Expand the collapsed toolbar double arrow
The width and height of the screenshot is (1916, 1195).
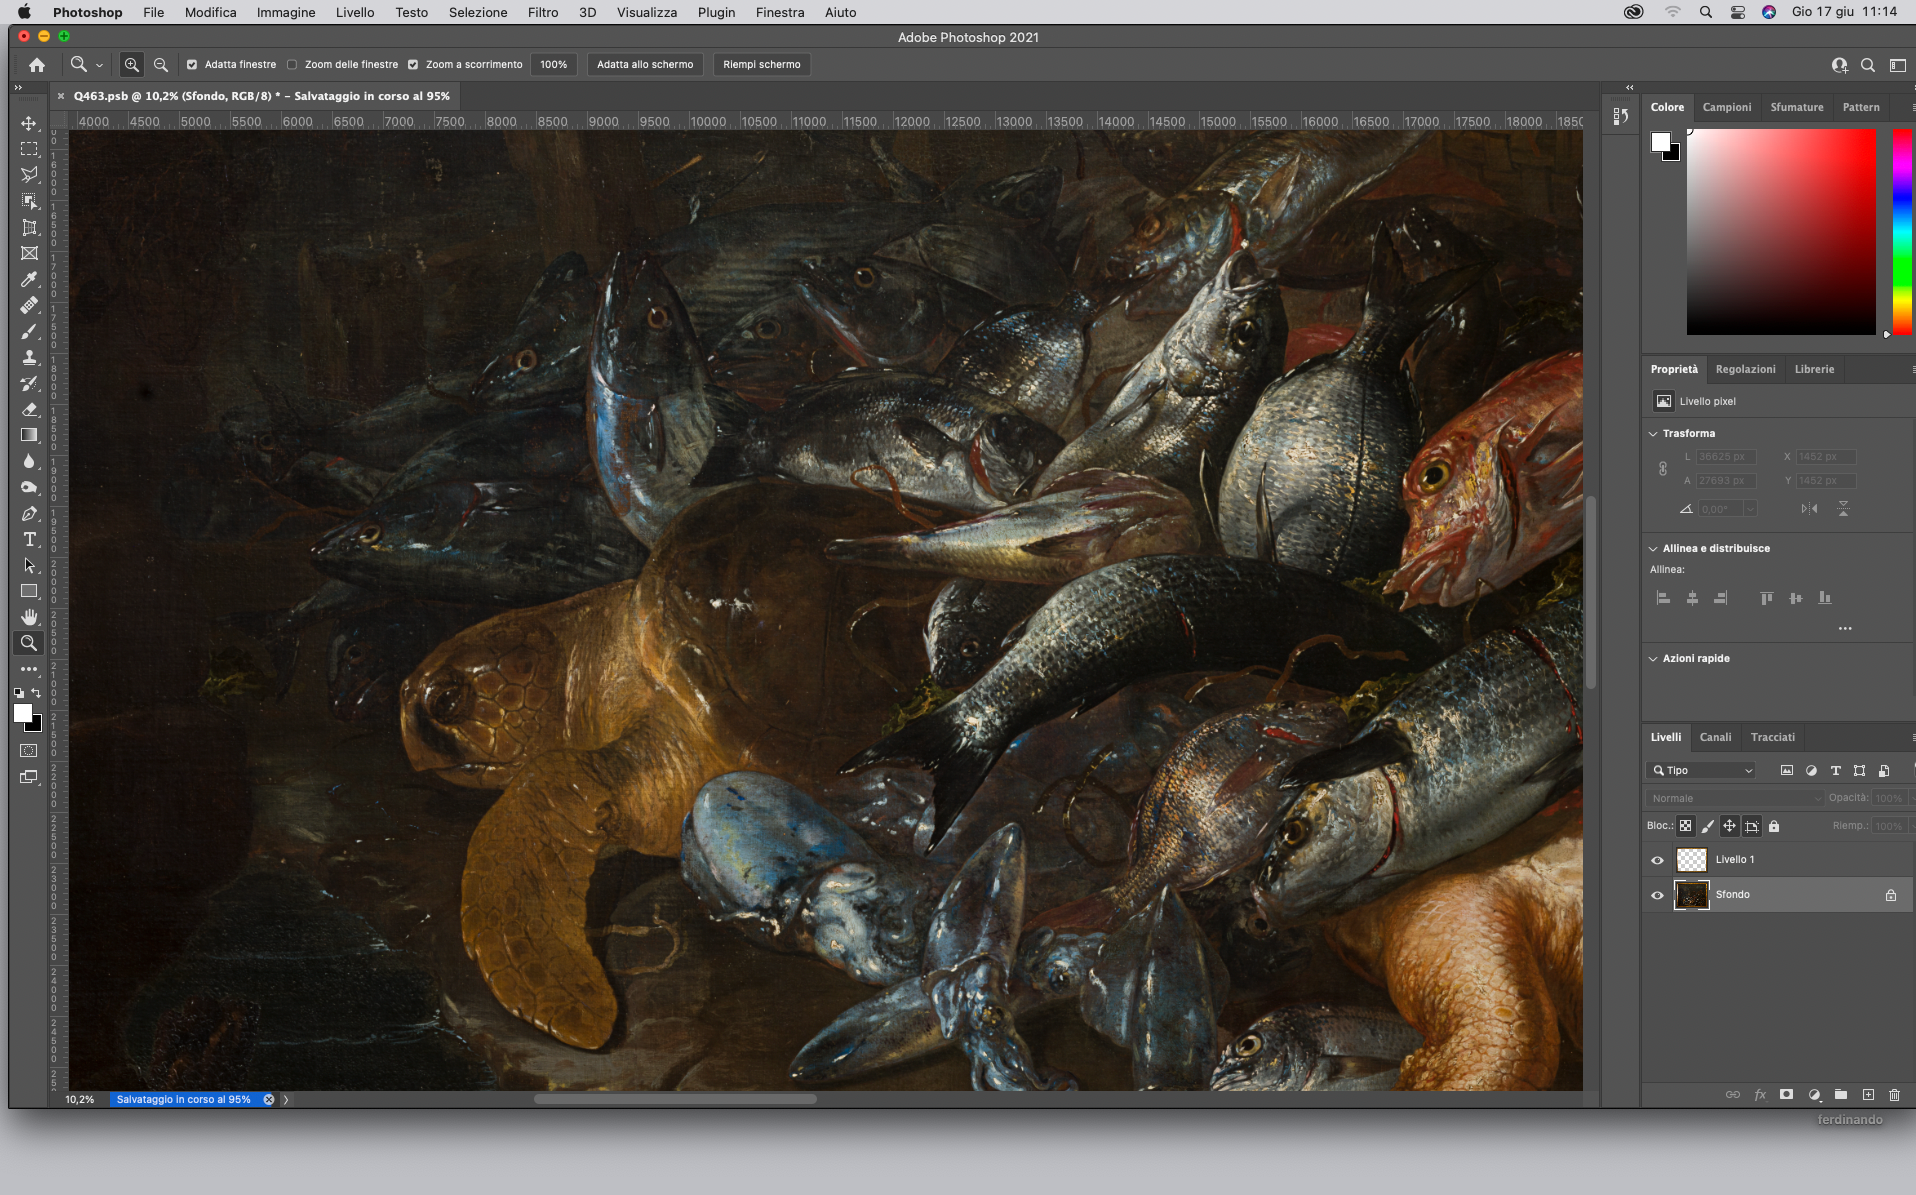(x=18, y=88)
